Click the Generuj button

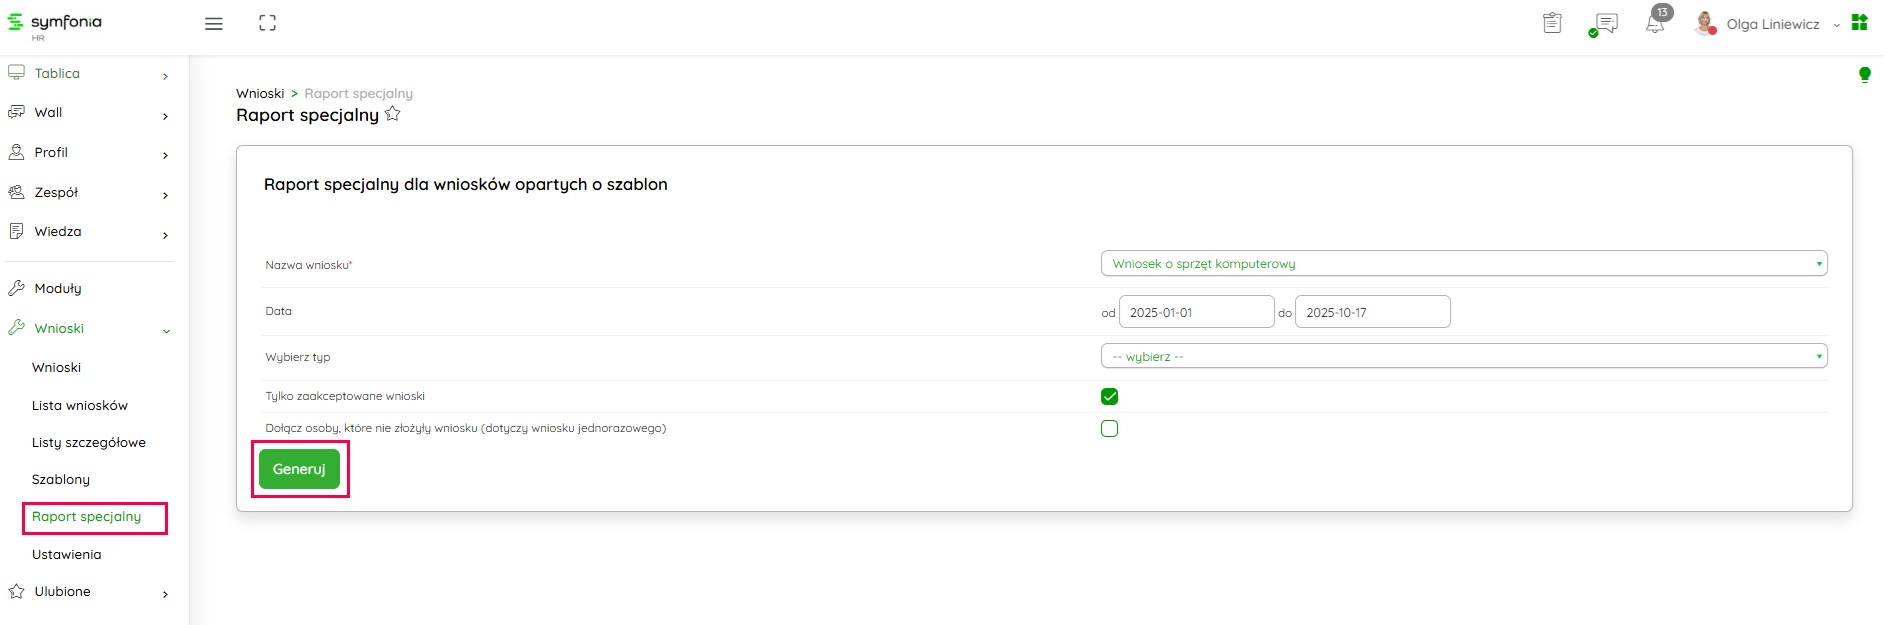(x=299, y=469)
